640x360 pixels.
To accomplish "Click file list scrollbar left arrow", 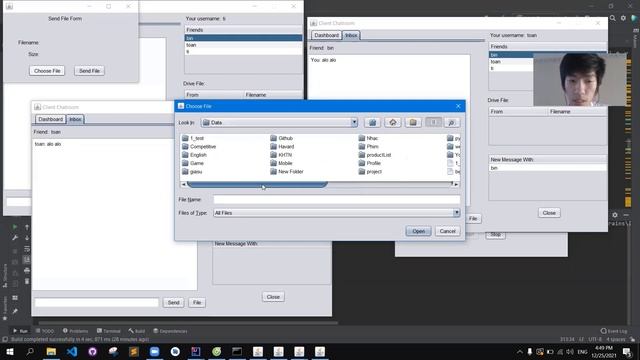I will pos(183,184).
